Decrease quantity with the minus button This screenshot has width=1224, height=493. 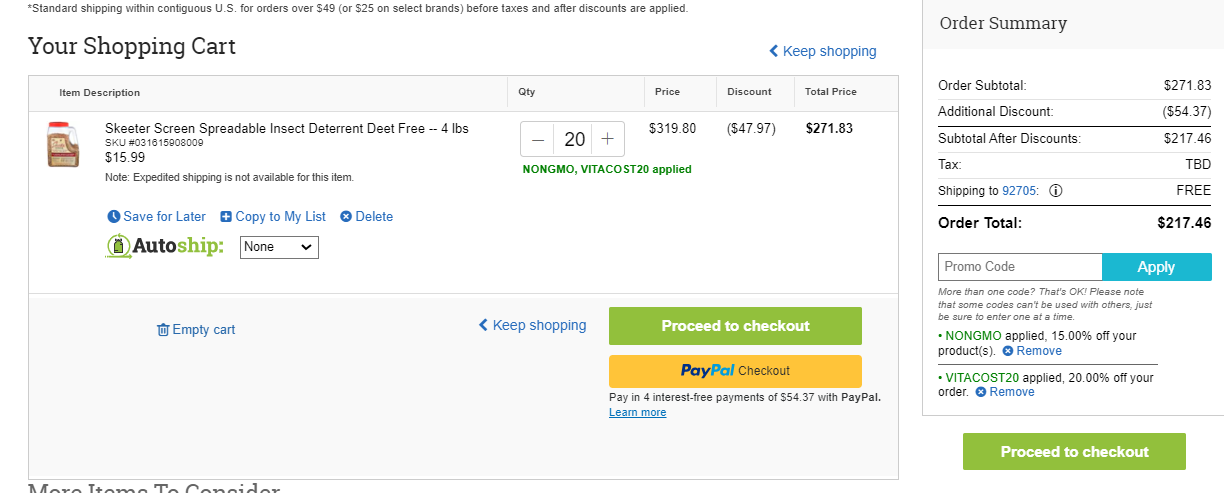click(x=538, y=140)
